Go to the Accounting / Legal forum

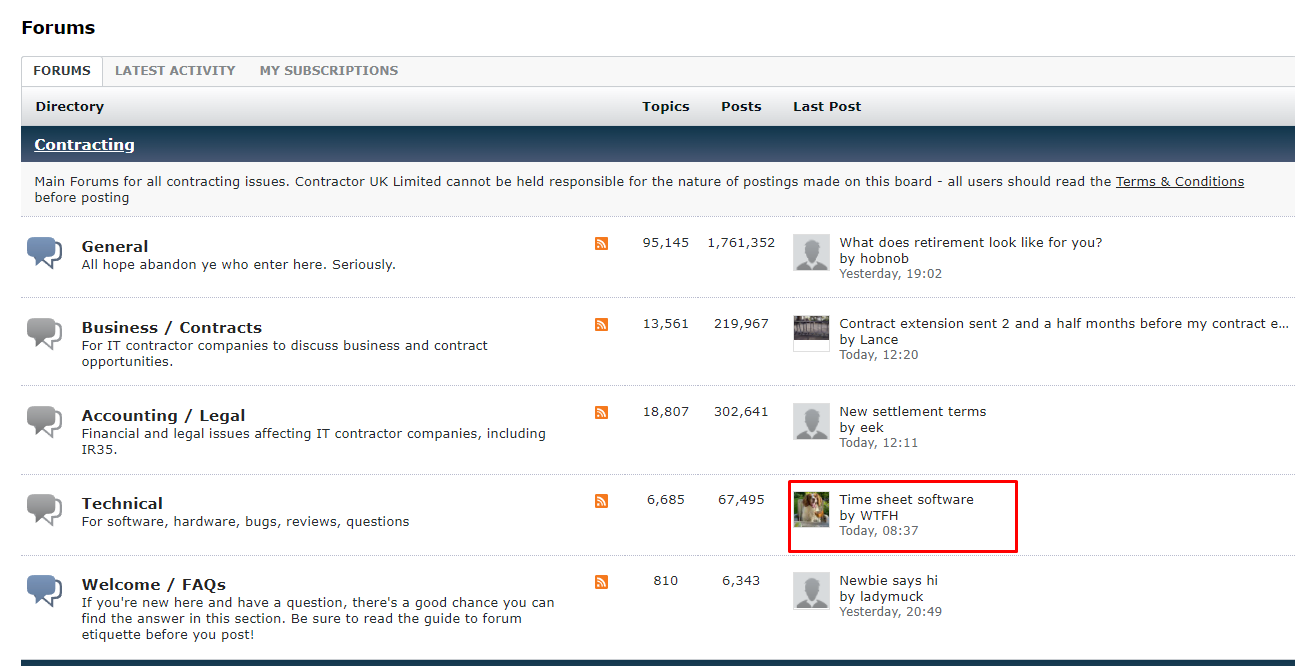tap(163, 416)
